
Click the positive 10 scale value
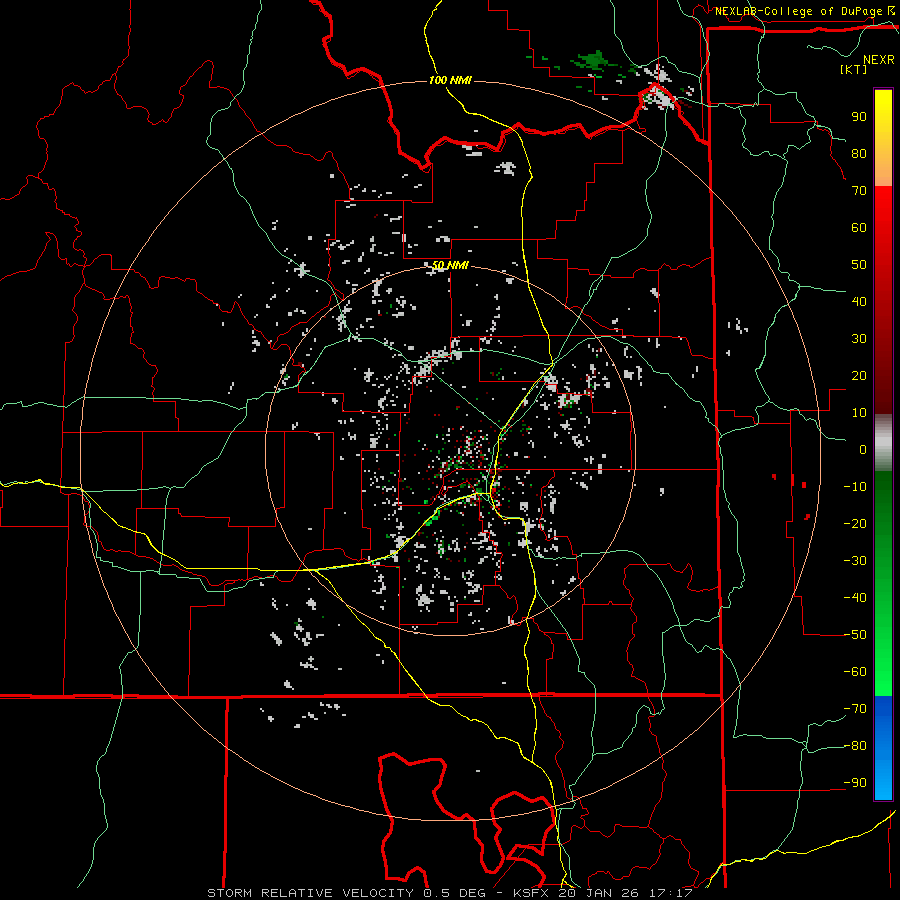(859, 413)
